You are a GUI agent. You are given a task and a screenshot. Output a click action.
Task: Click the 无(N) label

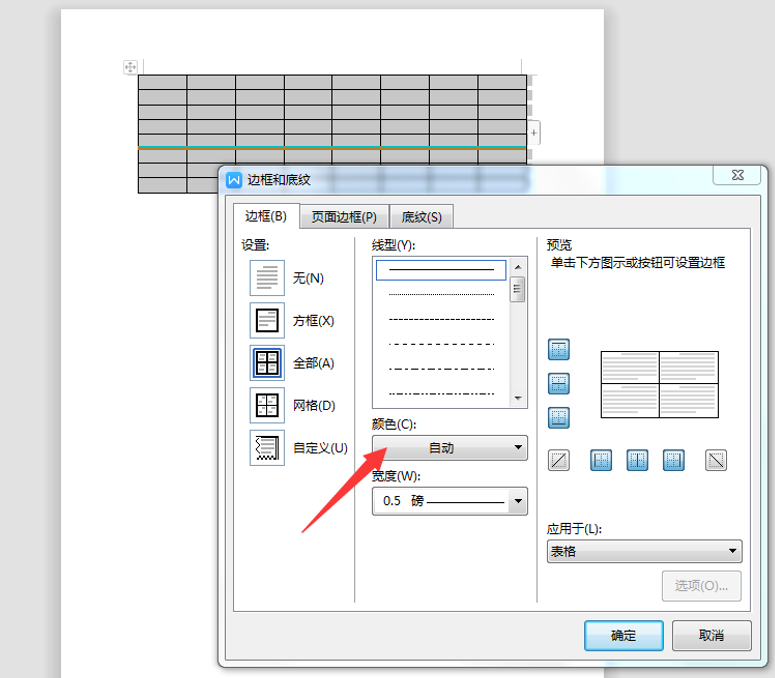pos(308,278)
